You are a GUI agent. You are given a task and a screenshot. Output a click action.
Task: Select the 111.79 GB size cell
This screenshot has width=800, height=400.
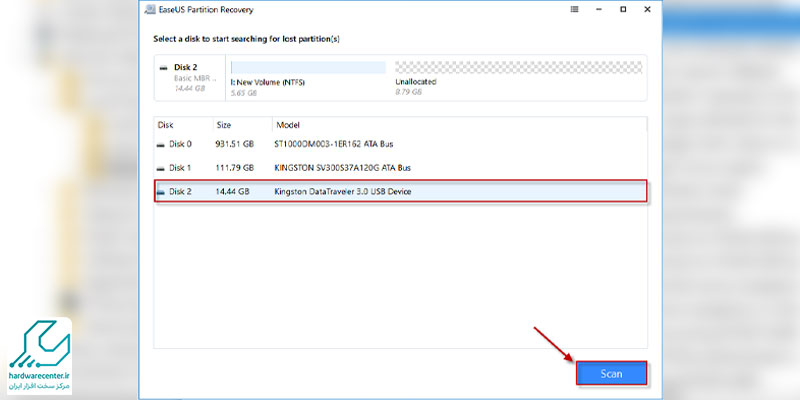[x=235, y=168]
